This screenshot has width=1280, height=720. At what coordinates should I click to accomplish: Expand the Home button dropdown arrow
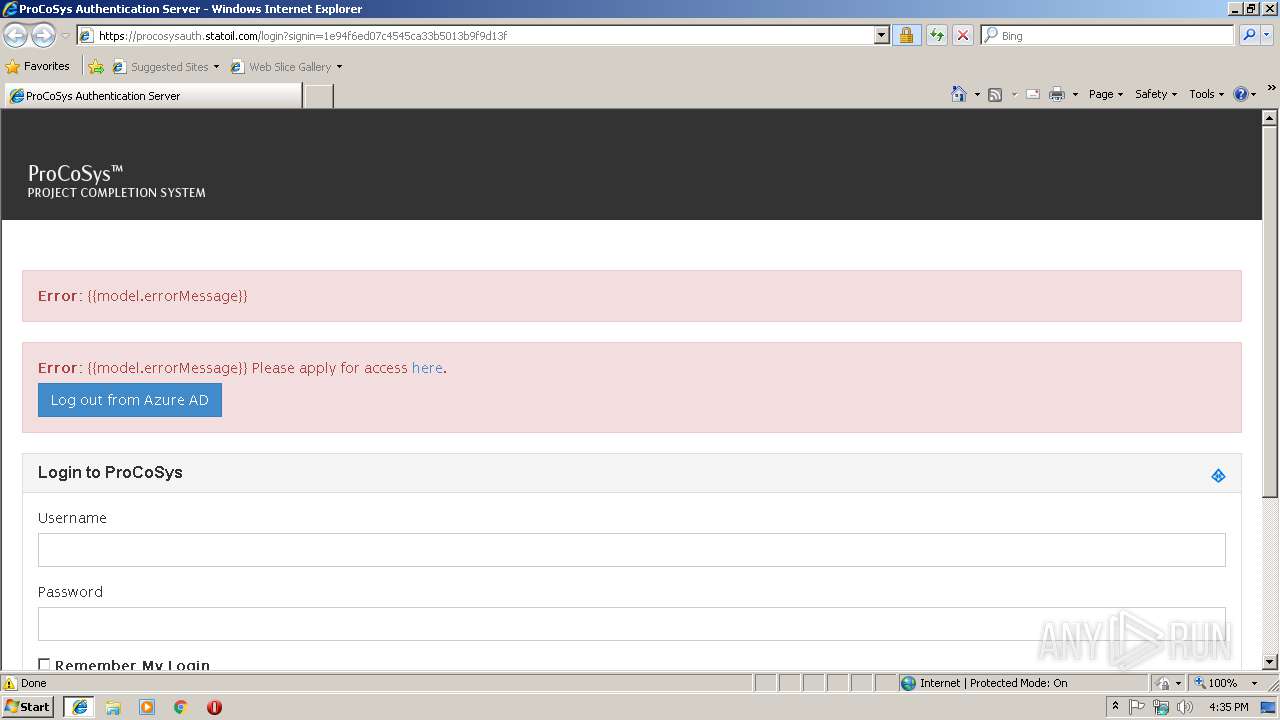click(x=977, y=95)
